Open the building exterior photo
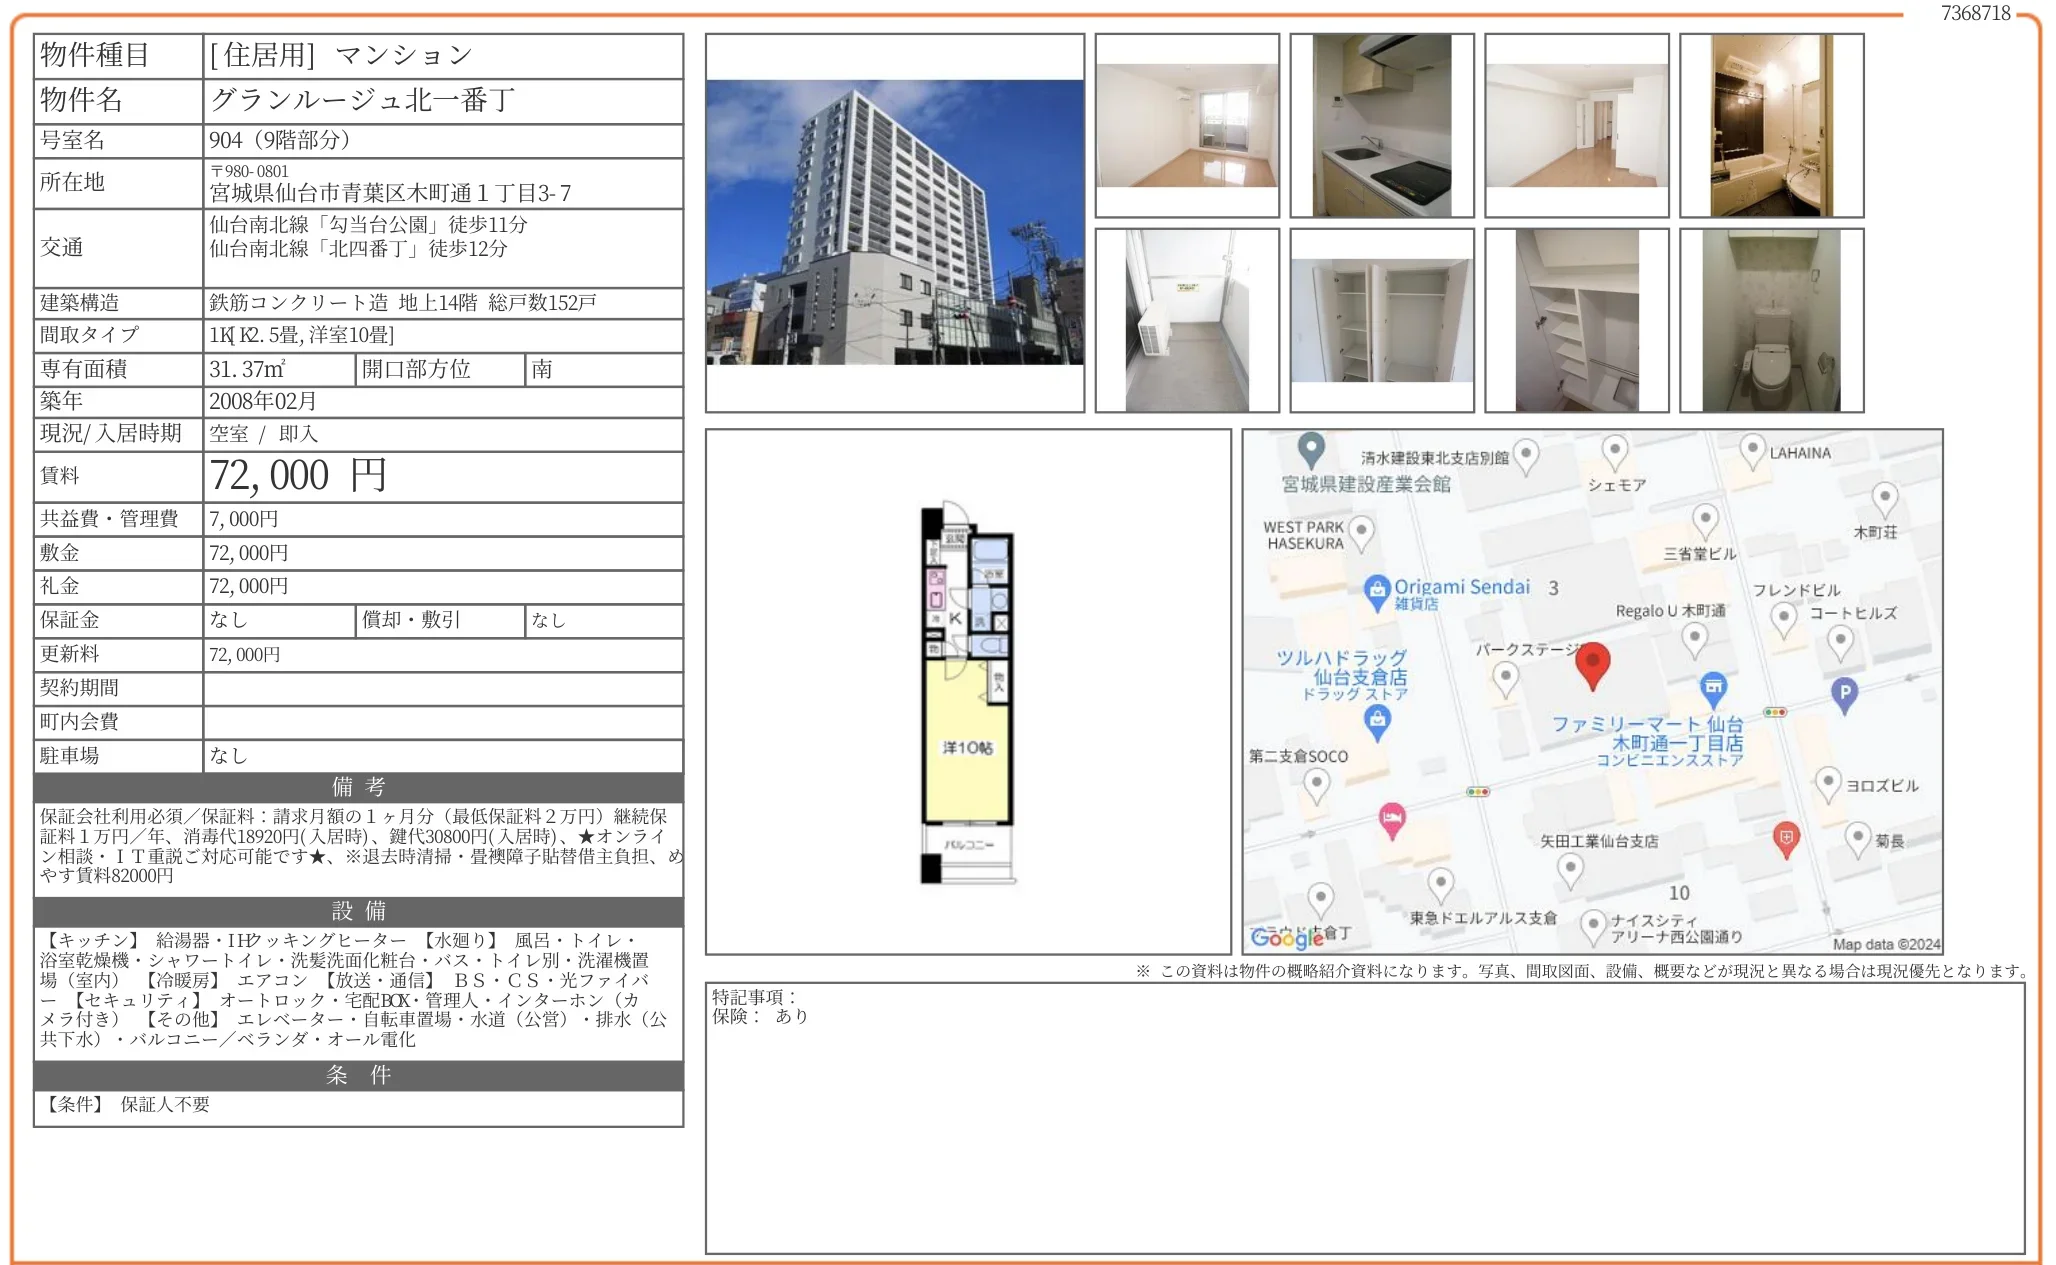The width and height of the screenshot is (2056, 1265). click(894, 222)
